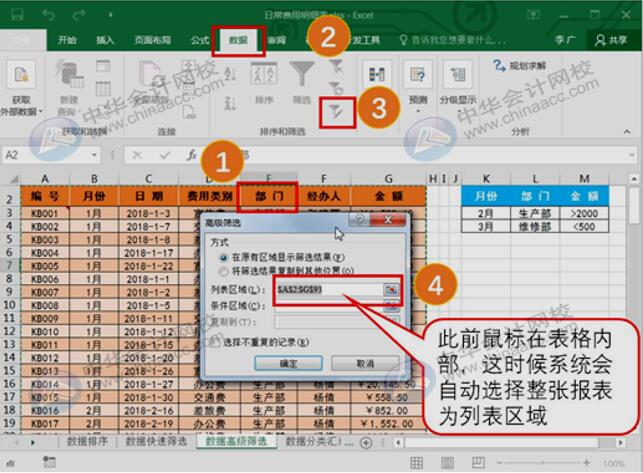
Task: Click the 共享 share button
Action: pos(611,40)
